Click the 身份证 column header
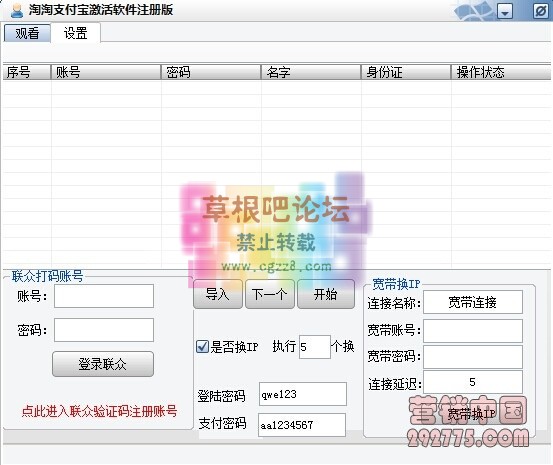Viewport: 553px width, 465px height. click(406, 72)
